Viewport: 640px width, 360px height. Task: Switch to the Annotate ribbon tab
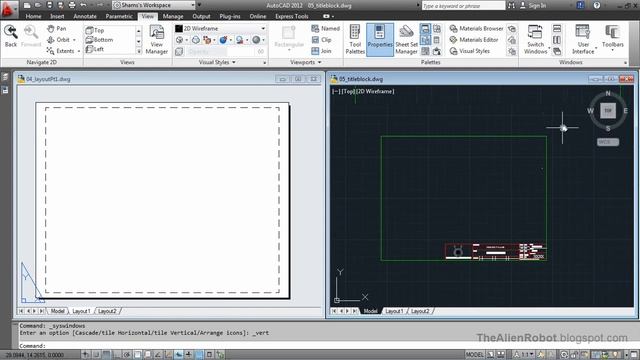85,16
